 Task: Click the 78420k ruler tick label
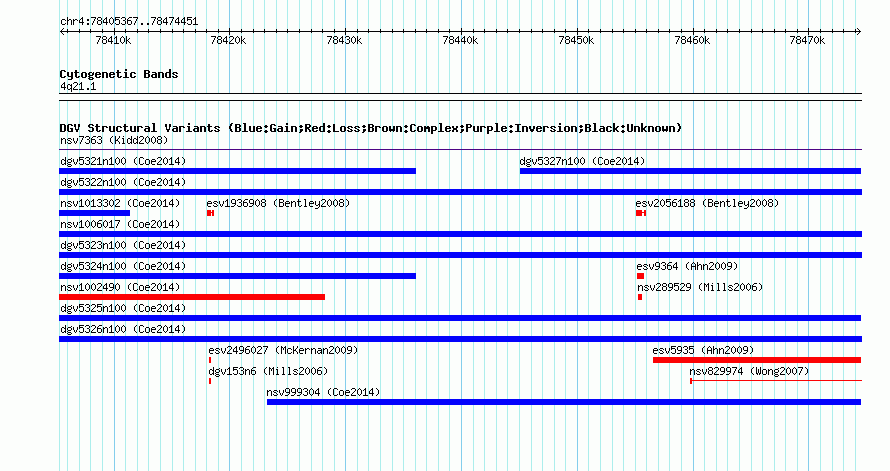click(228, 40)
